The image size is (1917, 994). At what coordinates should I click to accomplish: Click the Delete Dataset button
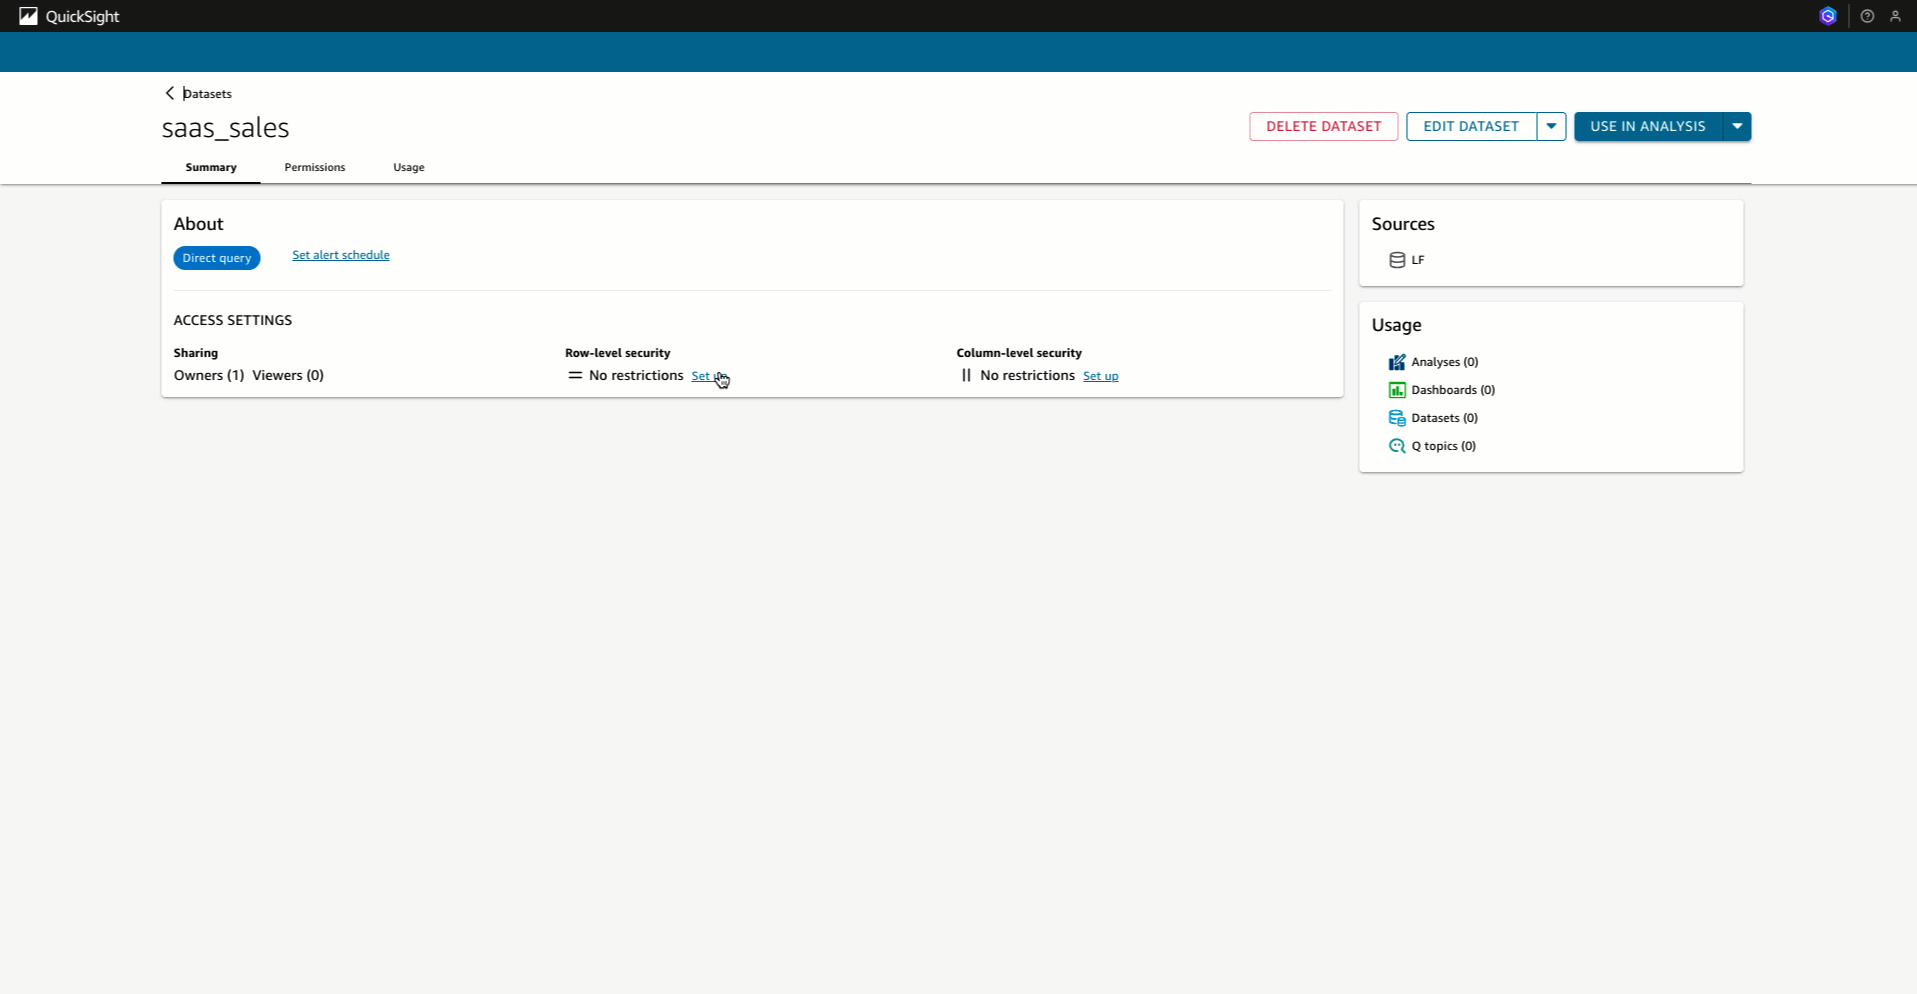pyautogui.click(x=1324, y=126)
